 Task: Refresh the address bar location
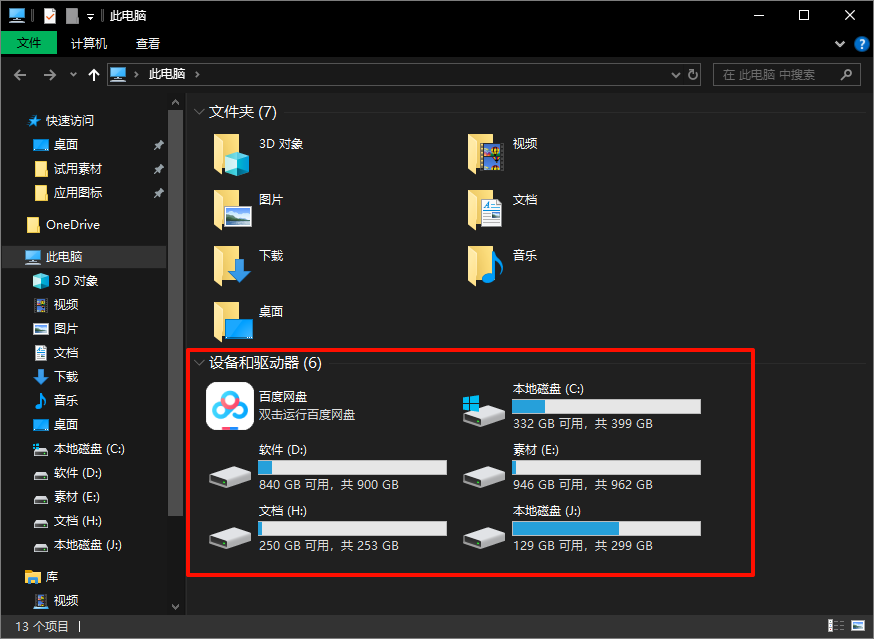(x=693, y=74)
